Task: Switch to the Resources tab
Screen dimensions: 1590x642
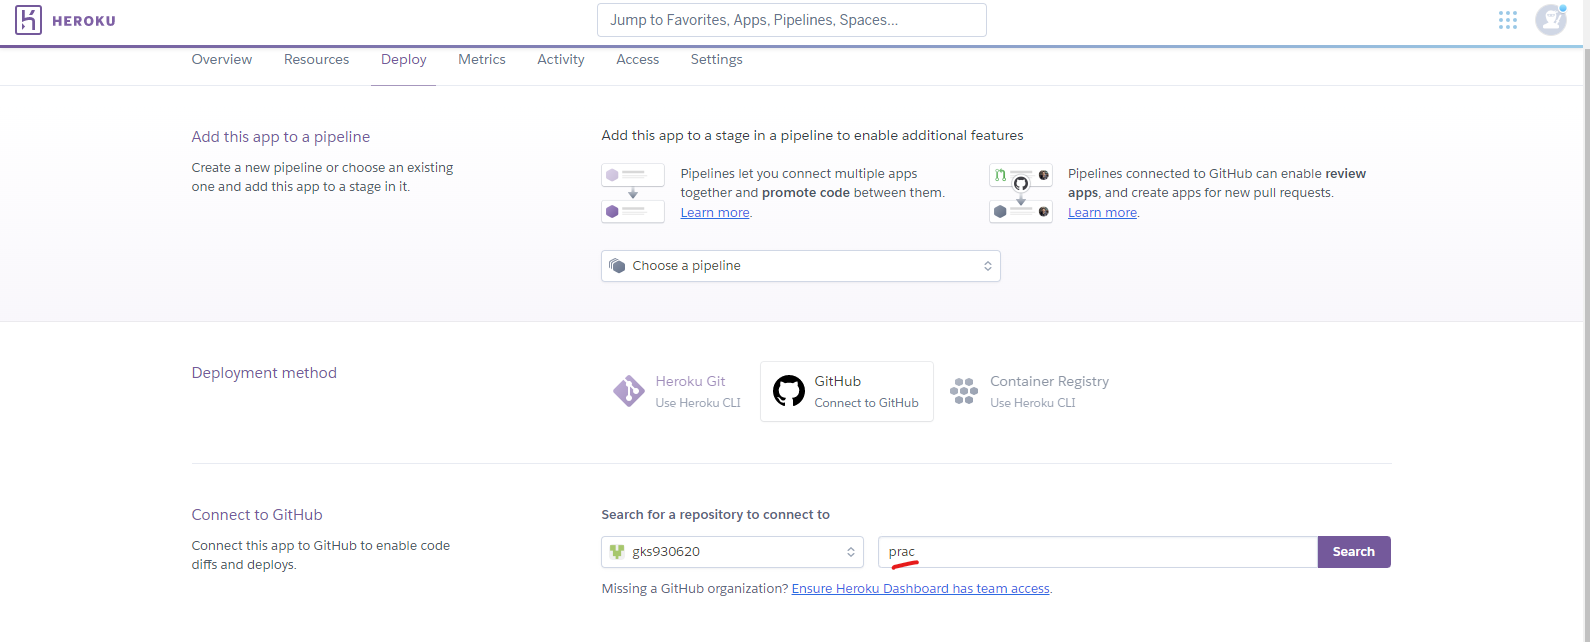Action: click(x=317, y=60)
